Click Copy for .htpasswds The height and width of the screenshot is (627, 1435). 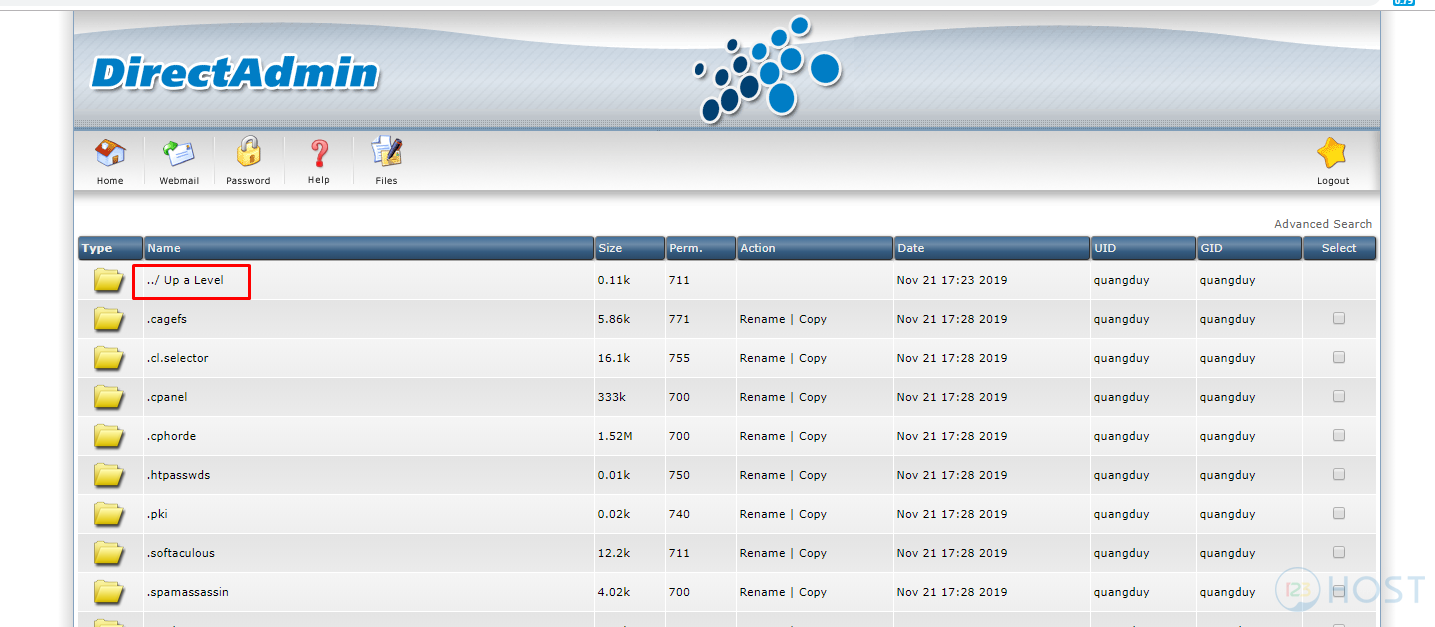pos(813,476)
